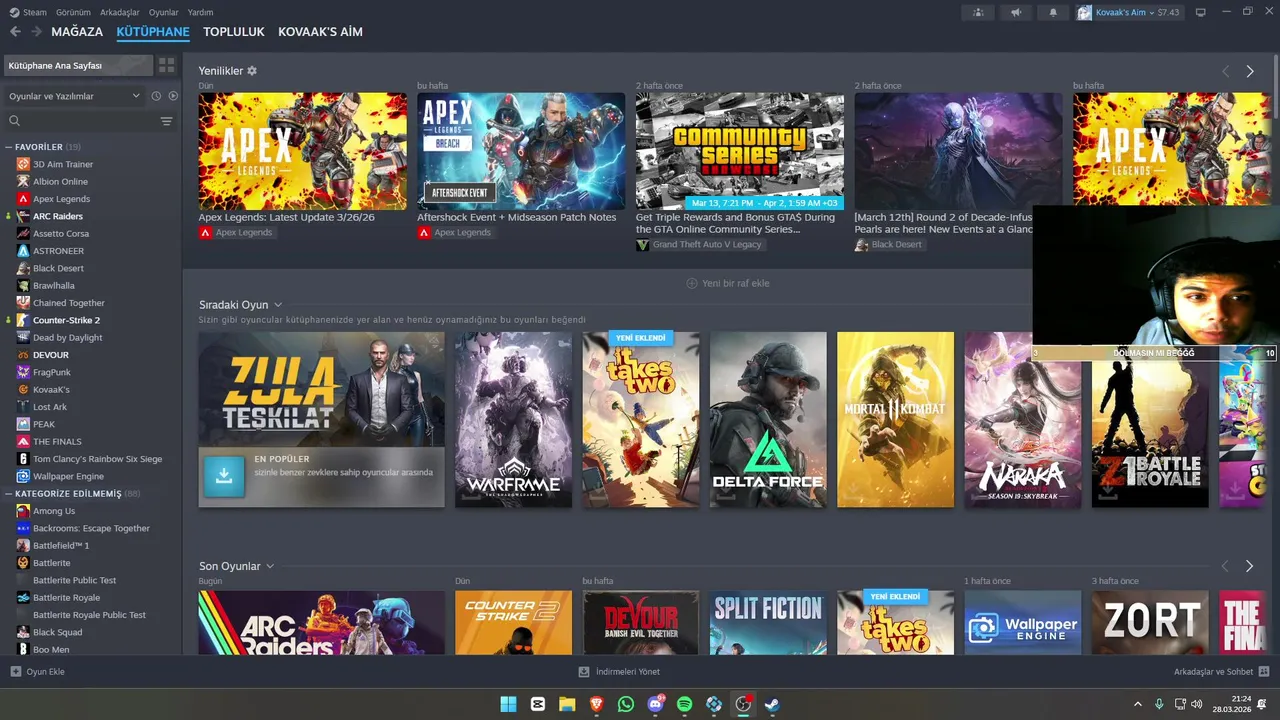Select ARC Raiders in the sidebar
Viewport: 1280px width, 720px height.
pyautogui.click(x=58, y=216)
